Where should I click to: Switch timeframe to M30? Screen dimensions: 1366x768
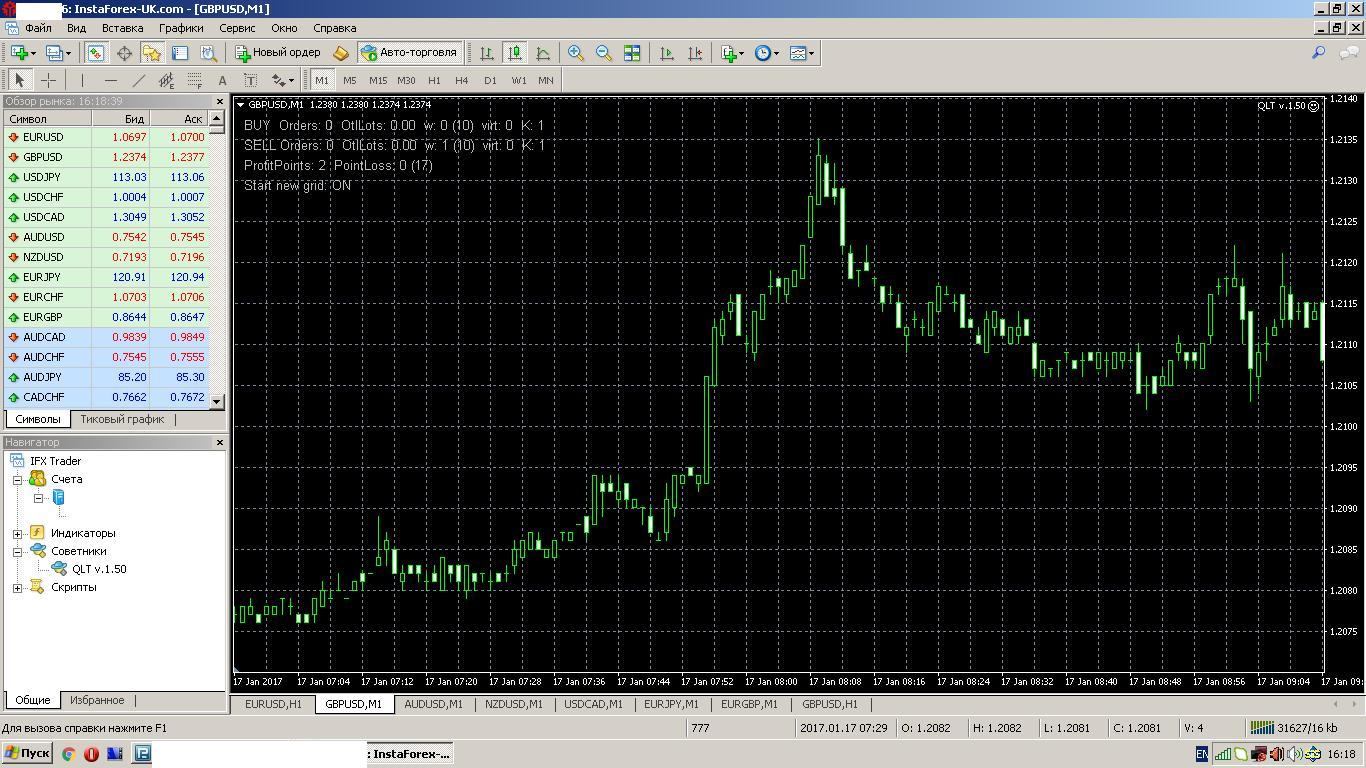pos(406,80)
